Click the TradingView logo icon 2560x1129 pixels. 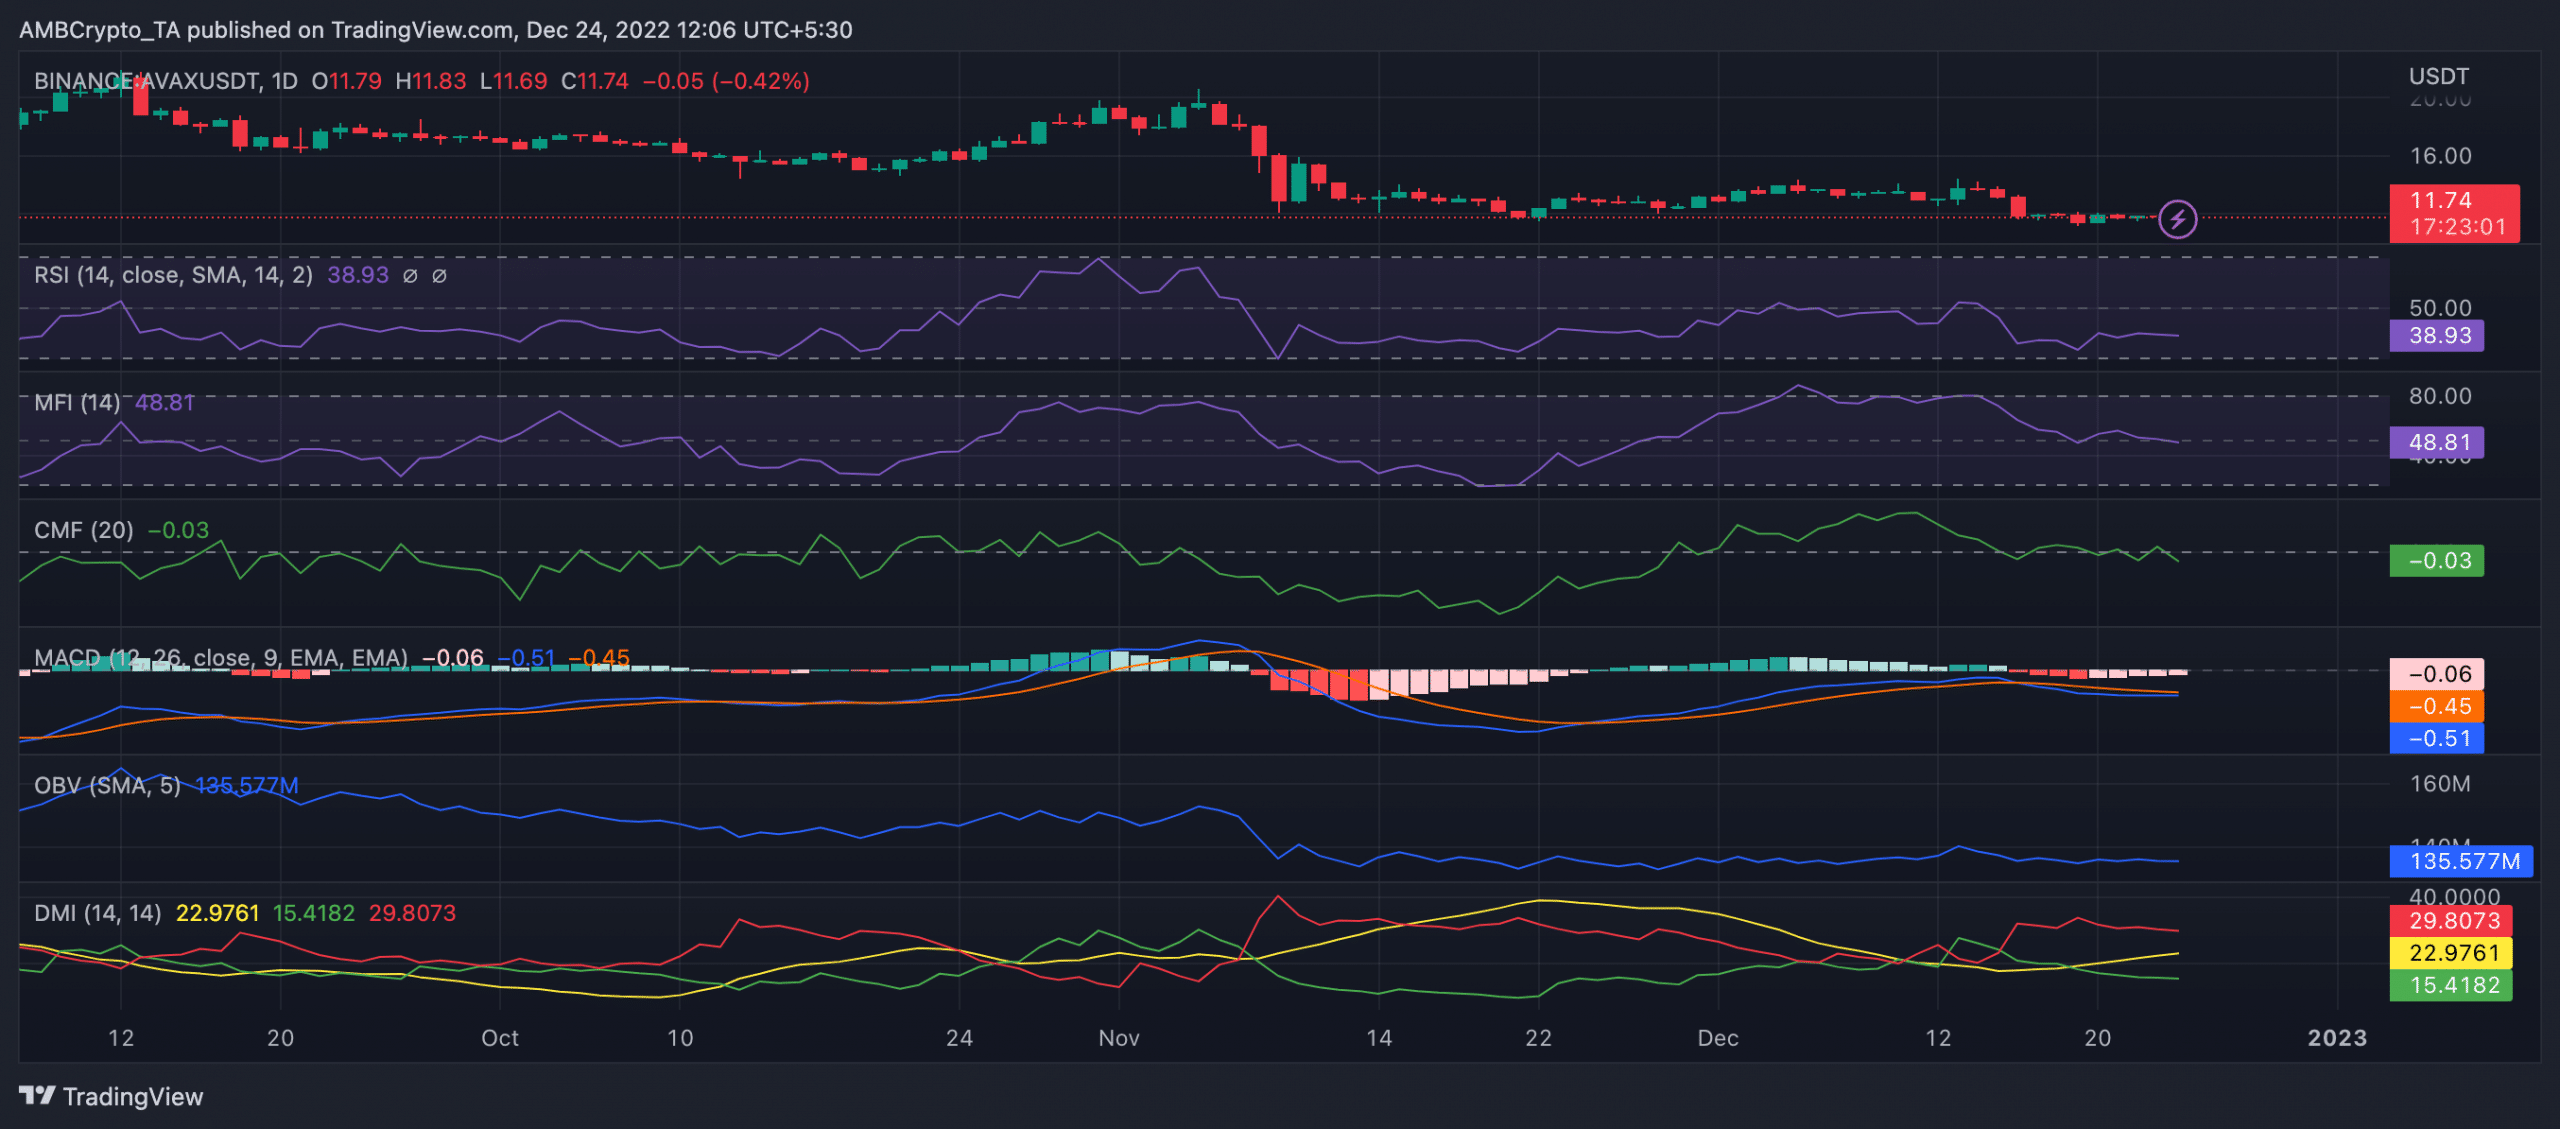38,1096
